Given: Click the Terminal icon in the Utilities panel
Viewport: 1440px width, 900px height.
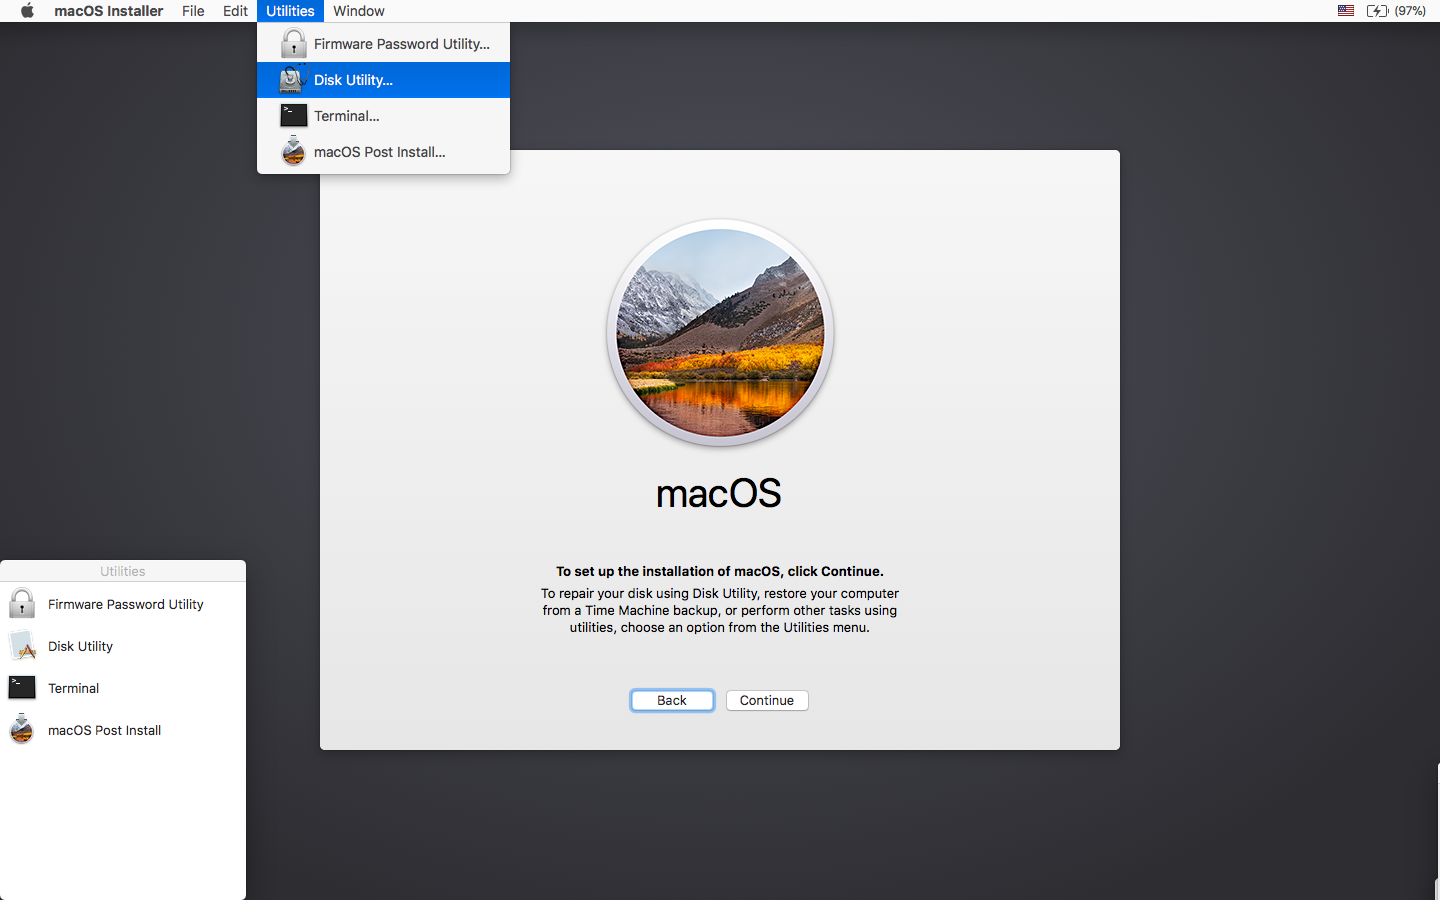Looking at the screenshot, I should [x=21, y=687].
